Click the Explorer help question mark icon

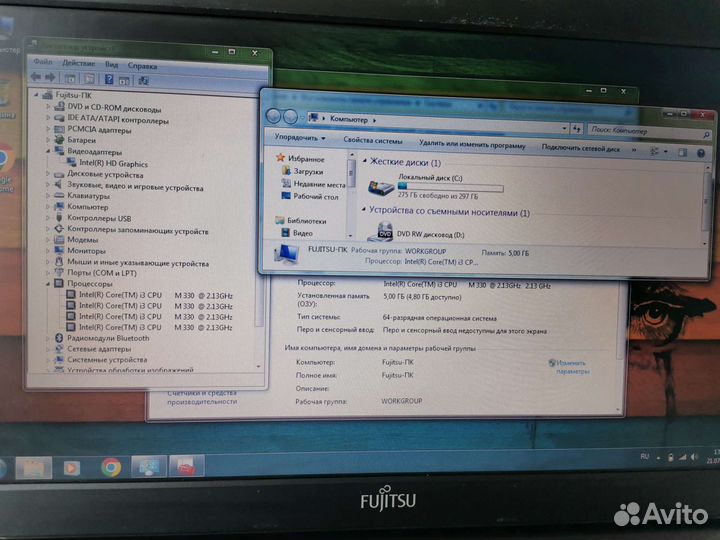point(701,153)
